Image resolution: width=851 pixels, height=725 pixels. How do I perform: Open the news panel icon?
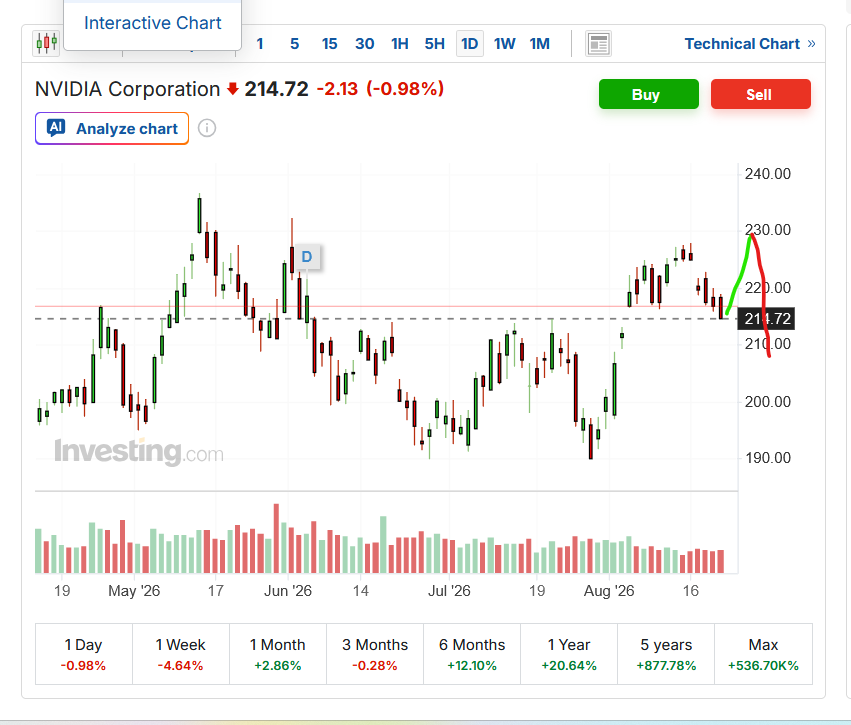coord(598,43)
